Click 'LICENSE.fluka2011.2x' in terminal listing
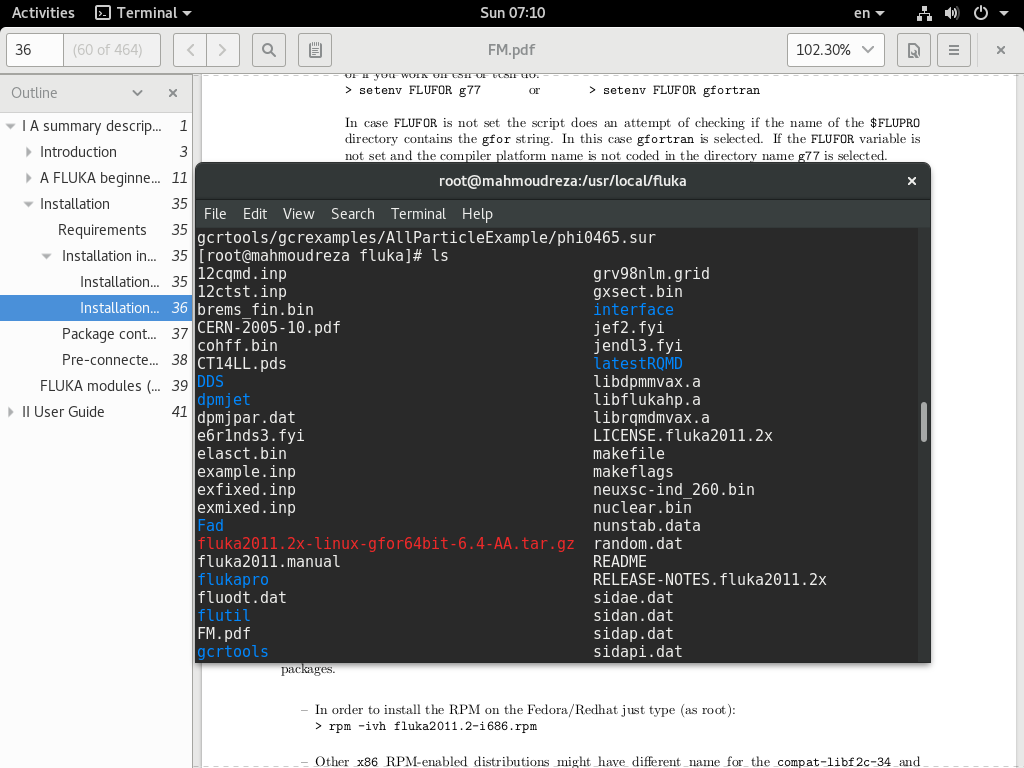This screenshot has width=1024, height=768. [x=682, y=436]
